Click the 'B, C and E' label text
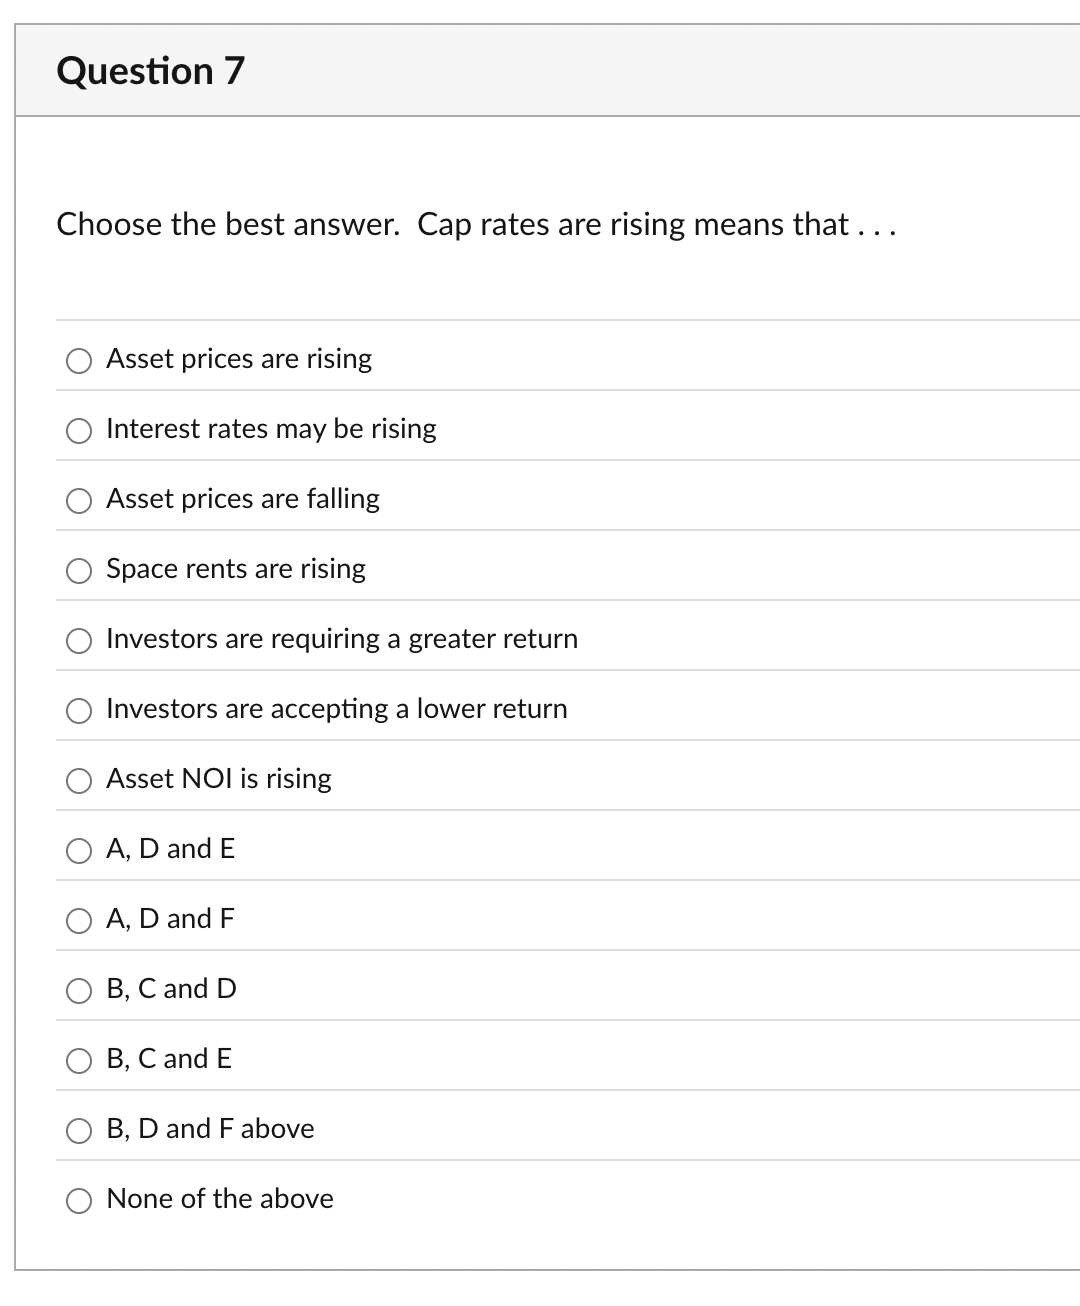Viewport: 1080px width, 1306px height. click(169, 1058)
